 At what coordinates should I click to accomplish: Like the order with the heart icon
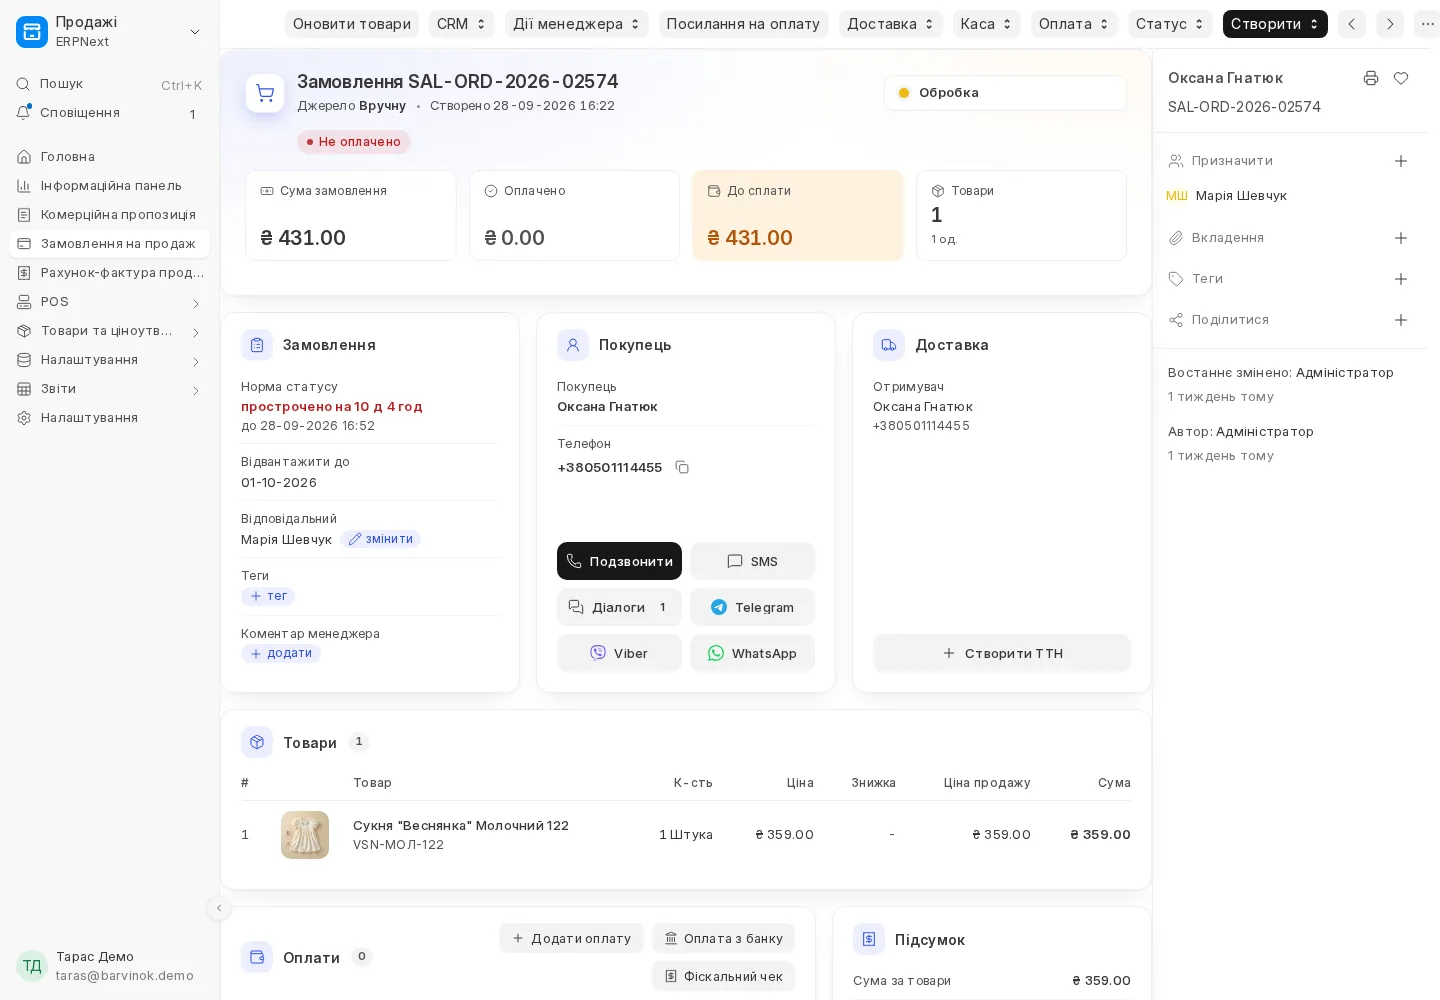pos(1401,78)
